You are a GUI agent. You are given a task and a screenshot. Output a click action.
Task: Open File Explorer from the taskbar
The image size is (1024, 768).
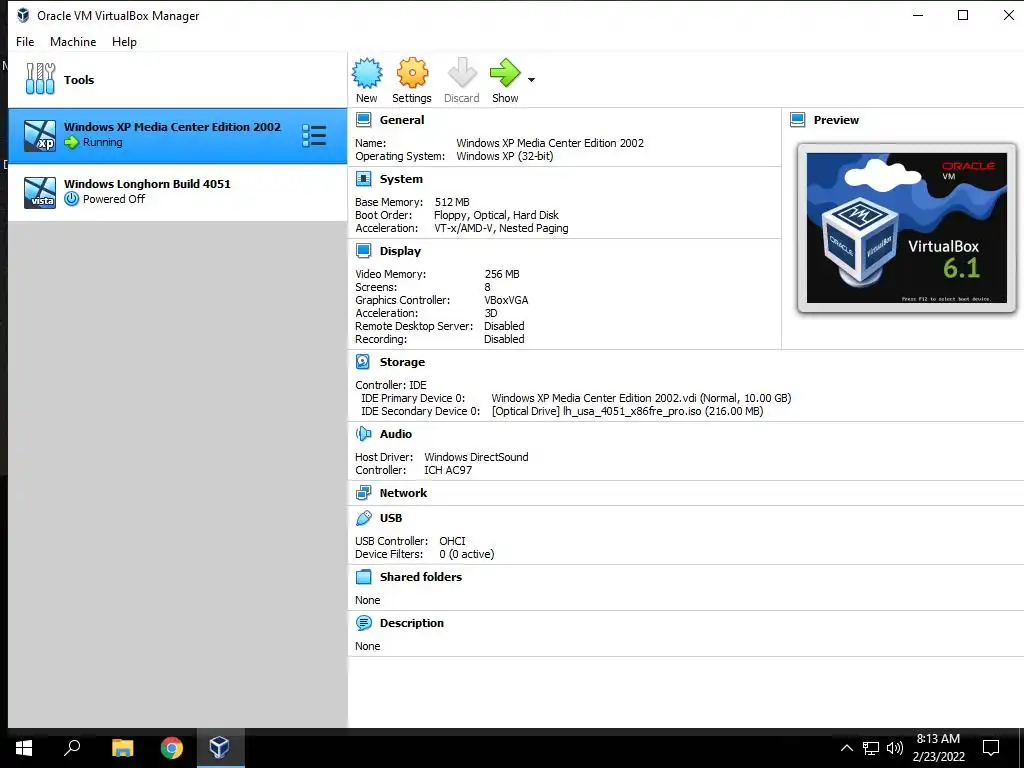pos(122,748)
